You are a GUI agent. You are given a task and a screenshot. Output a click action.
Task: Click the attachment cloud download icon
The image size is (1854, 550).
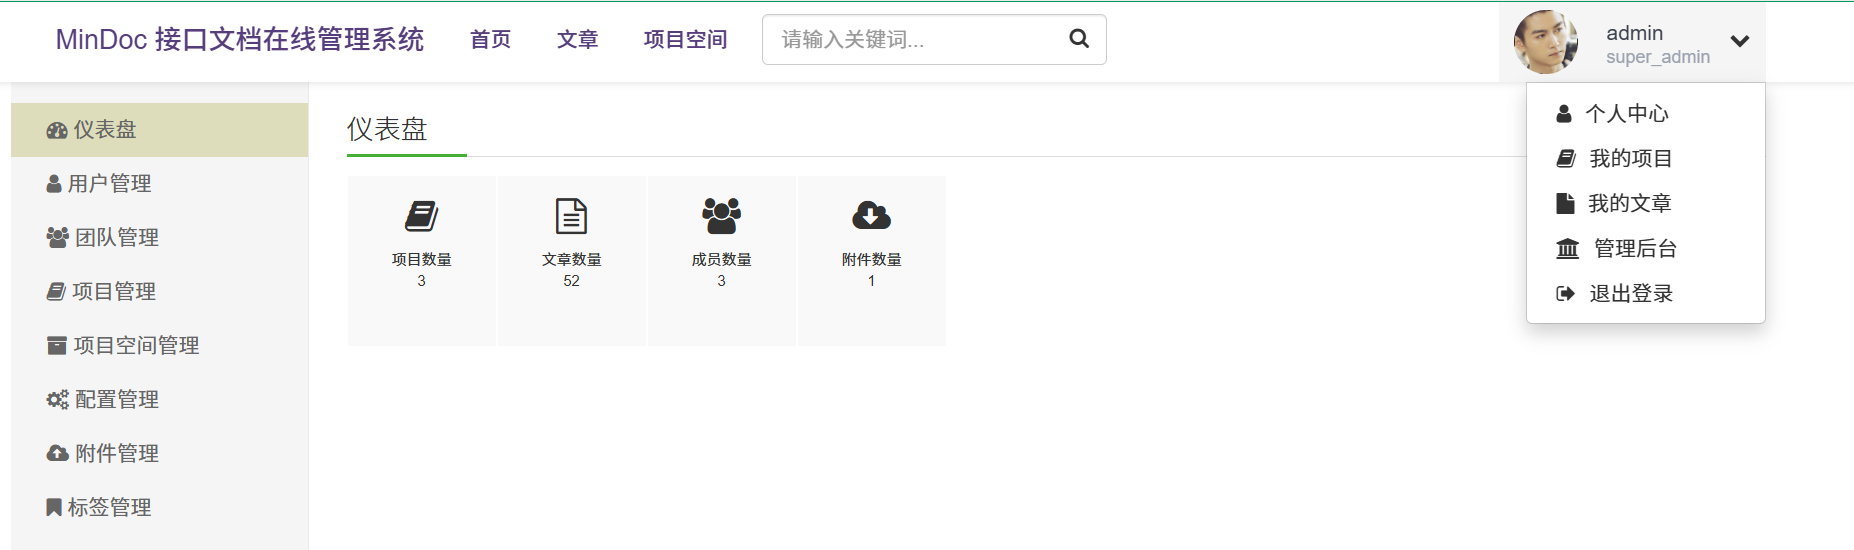point(871,215)
